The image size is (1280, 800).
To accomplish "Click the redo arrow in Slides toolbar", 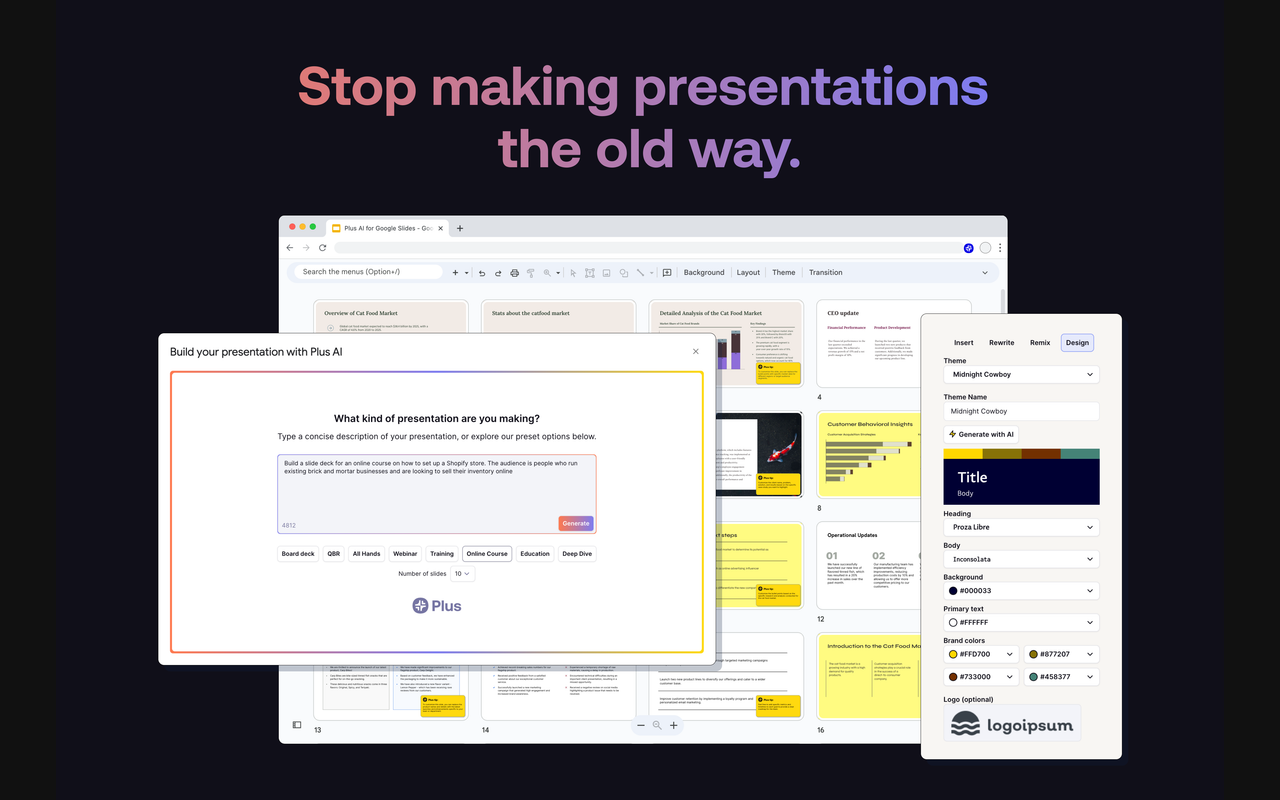I will (498, 272).
